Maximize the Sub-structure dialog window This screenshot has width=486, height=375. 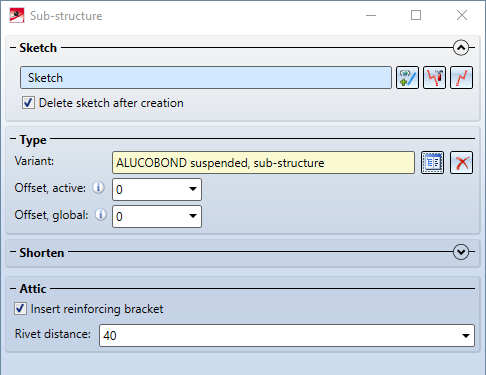pyautogui.click(x=416, y=15)
